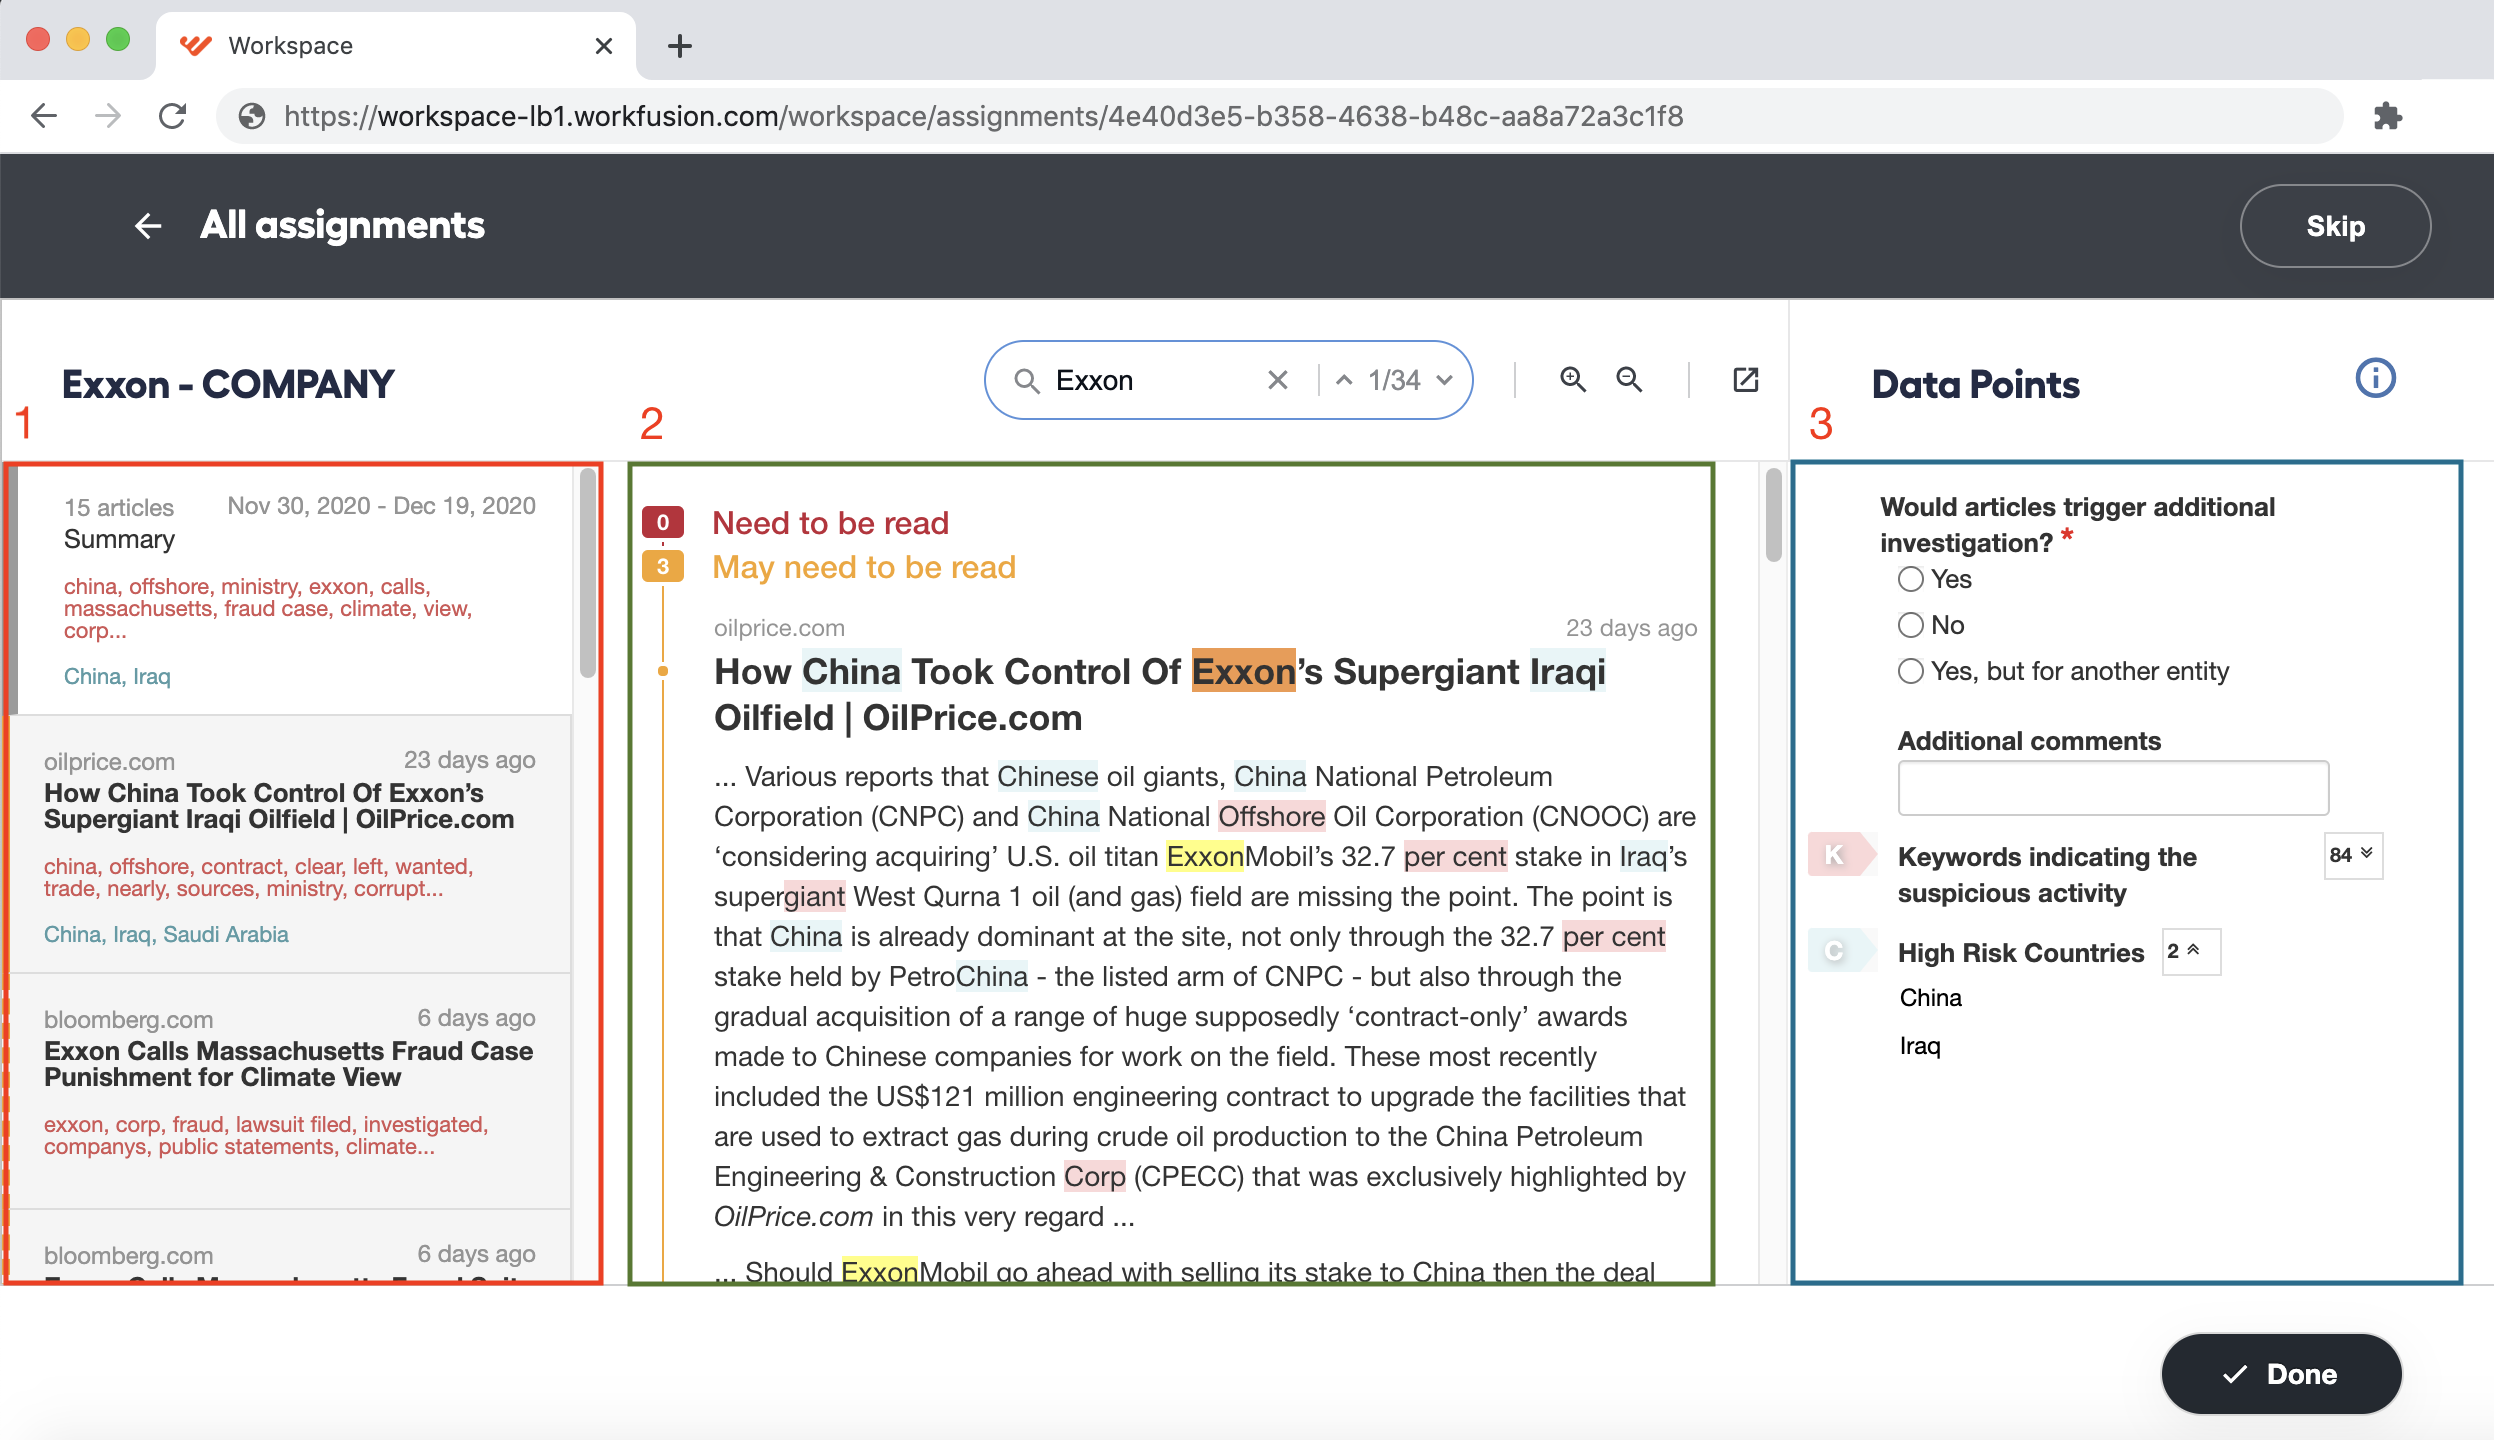2494x1440 pixels.
Task: Go back to the previous browser page
Action: click(44, 116)
